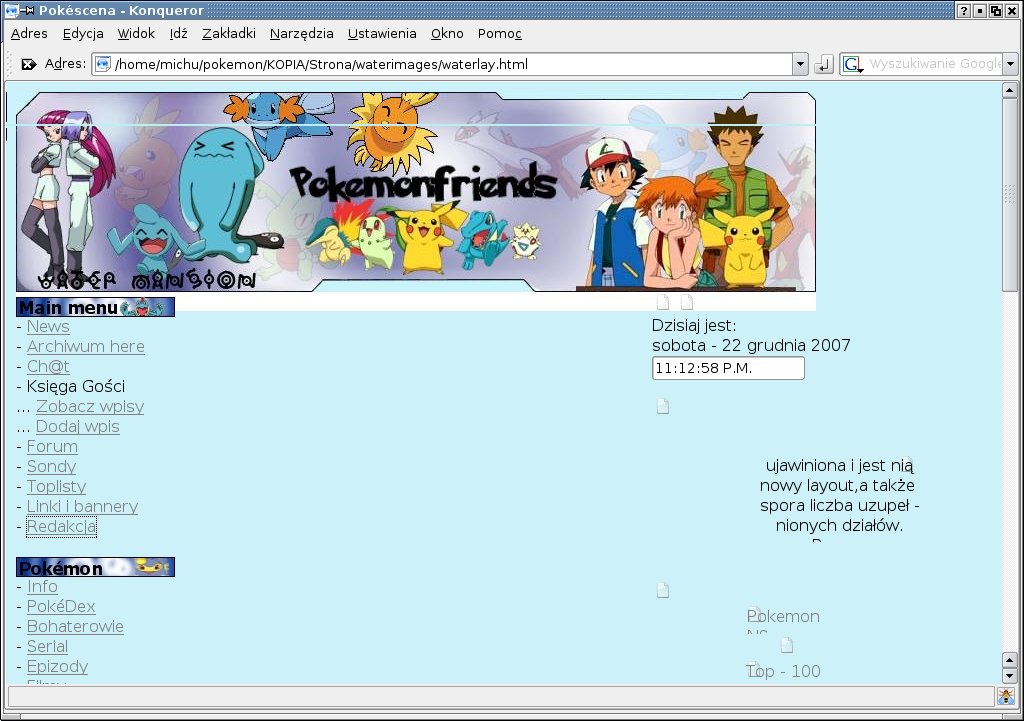Open the Ustawienia menu

[382, 33]
